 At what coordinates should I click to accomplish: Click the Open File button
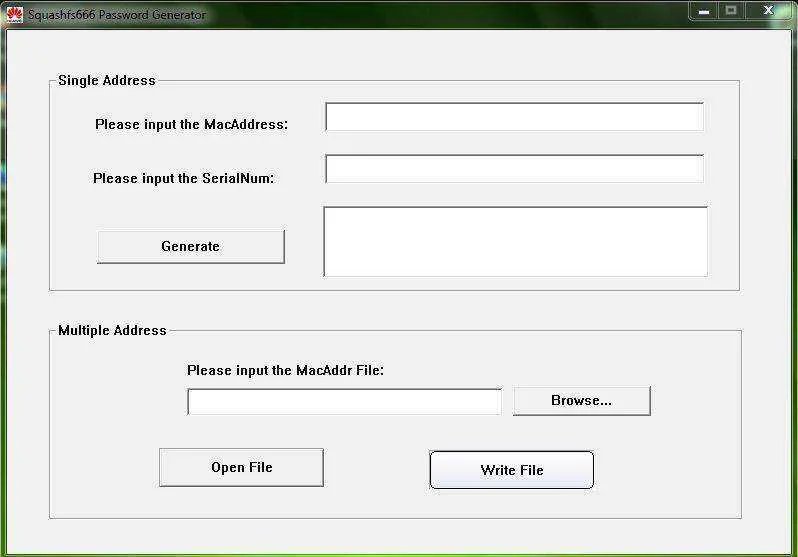[241, 467]
